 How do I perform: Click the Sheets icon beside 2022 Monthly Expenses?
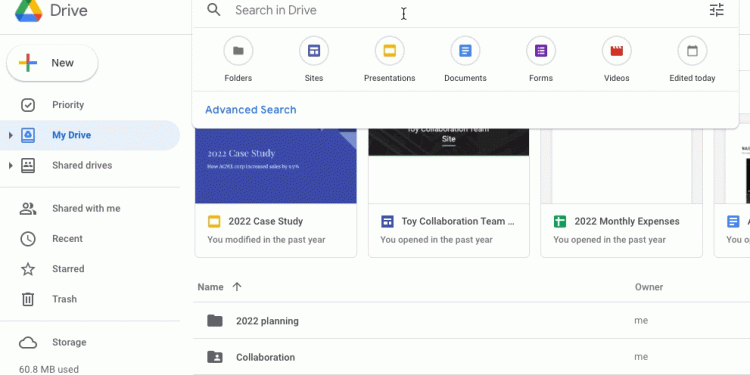tap(560, 221)
